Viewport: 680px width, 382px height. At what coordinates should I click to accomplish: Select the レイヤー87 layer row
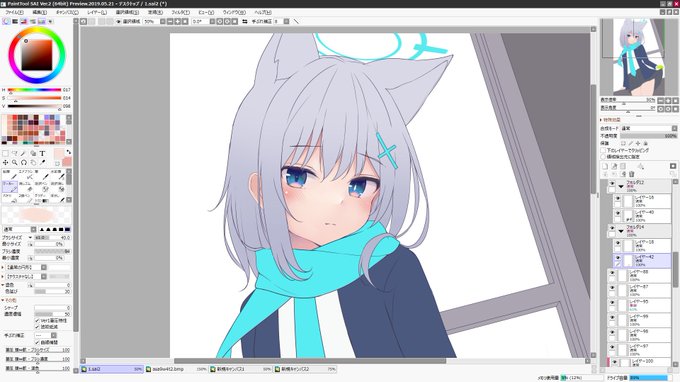(x=639, y=290)
